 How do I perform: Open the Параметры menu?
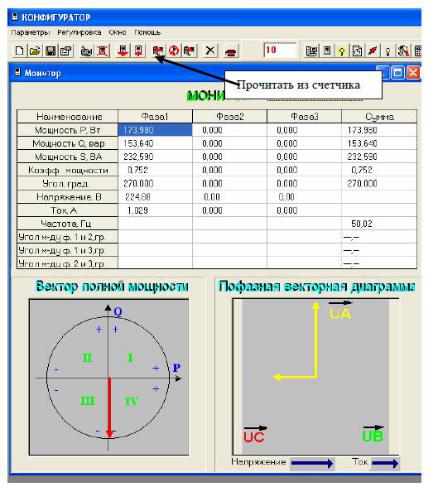click(x=30, y=33)
